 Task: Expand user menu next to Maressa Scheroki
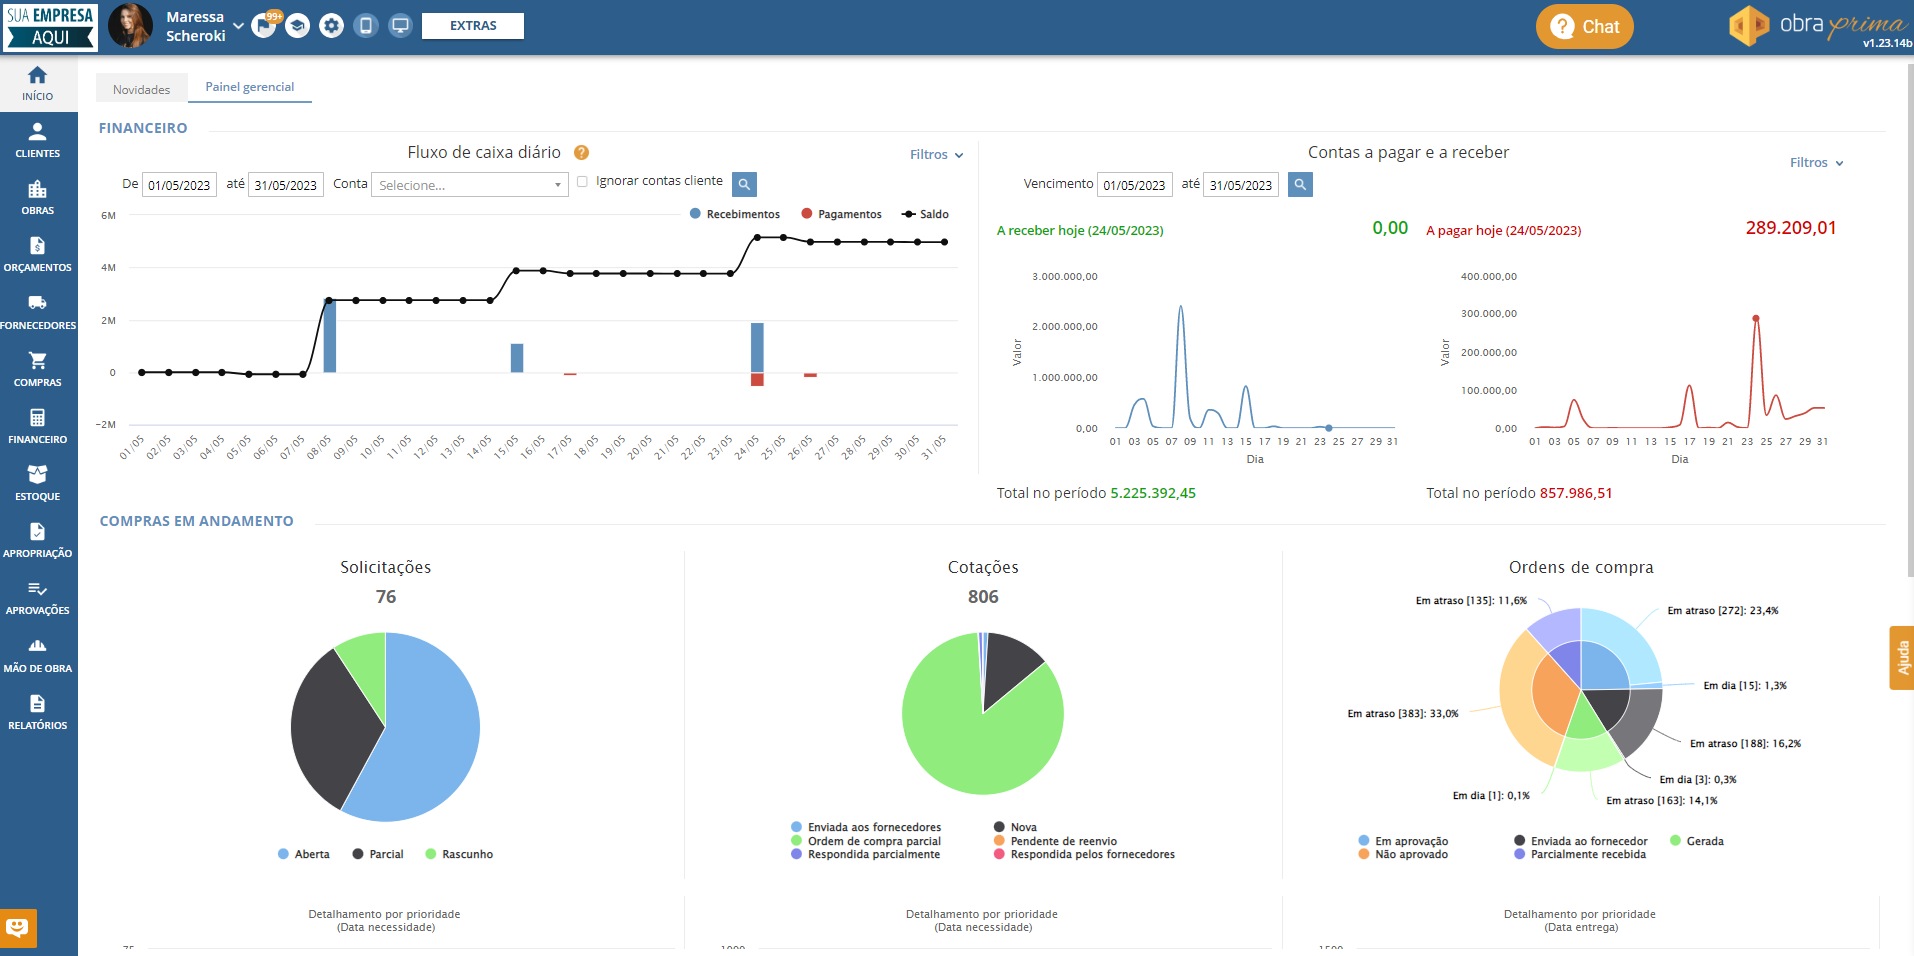tap(238, 26)
